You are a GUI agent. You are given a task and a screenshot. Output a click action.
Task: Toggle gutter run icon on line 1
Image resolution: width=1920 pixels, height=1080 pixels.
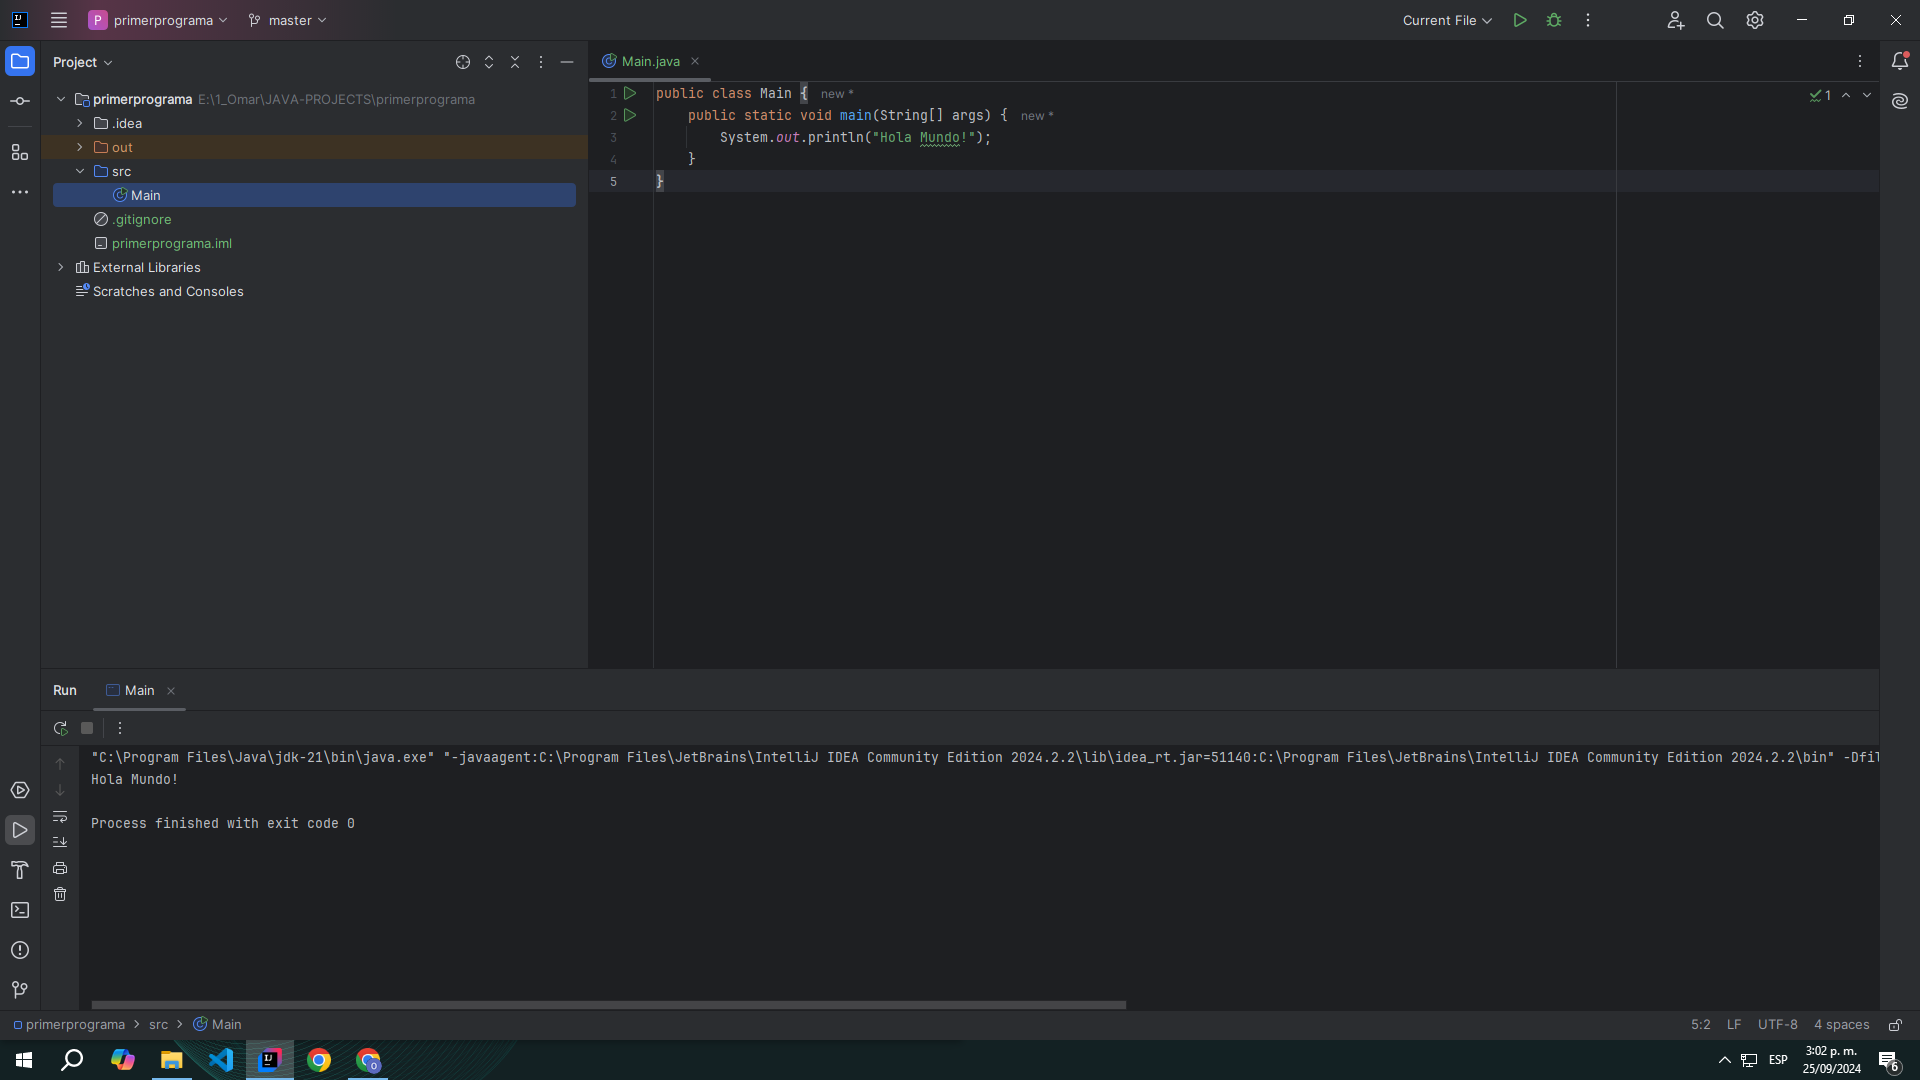coord(632,94)
